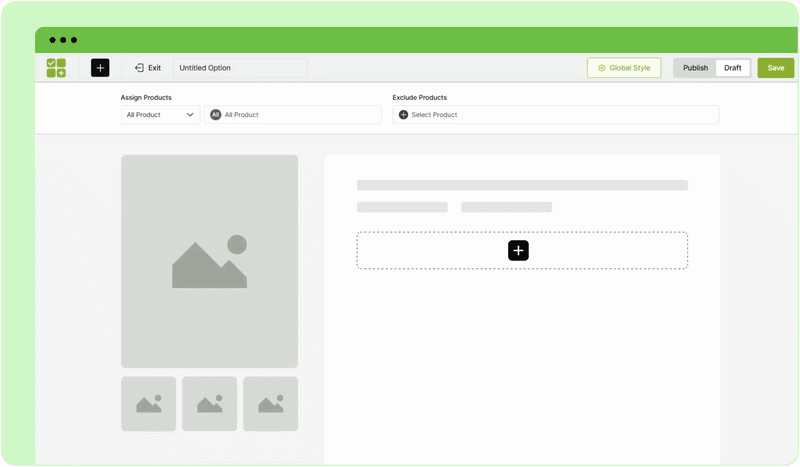This screenshot has height=467, width=800.
Task: Open the All Product dropdown
Action: (x=160, y=115)
